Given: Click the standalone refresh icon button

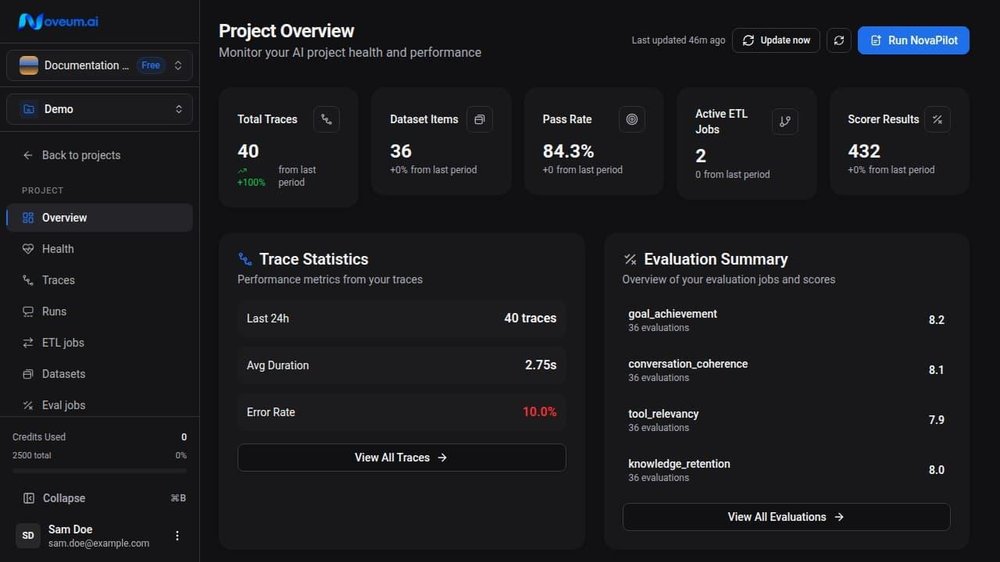Looking at the screenshot, I should pyautogui.click(x=839, y=40).
